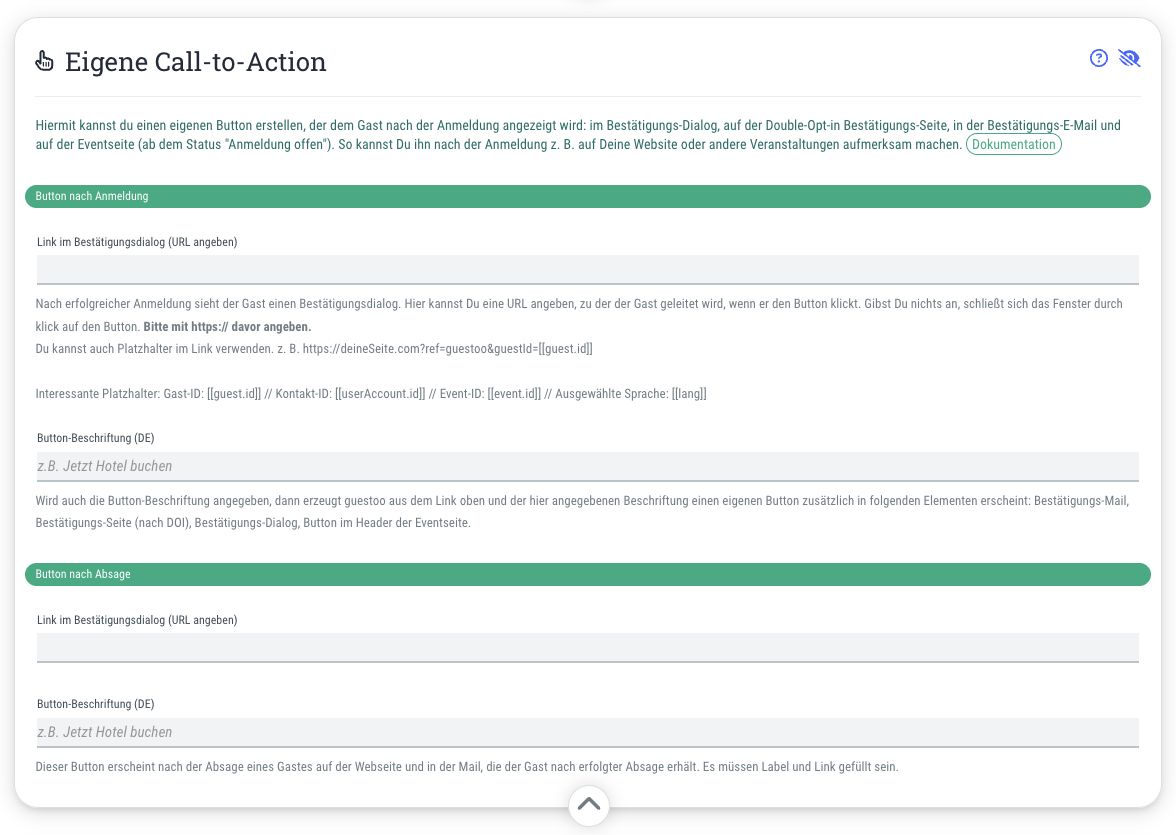Screen dimensions: 1176x835
Task: Open the Dokumentation link
Action: point(1013,144)
